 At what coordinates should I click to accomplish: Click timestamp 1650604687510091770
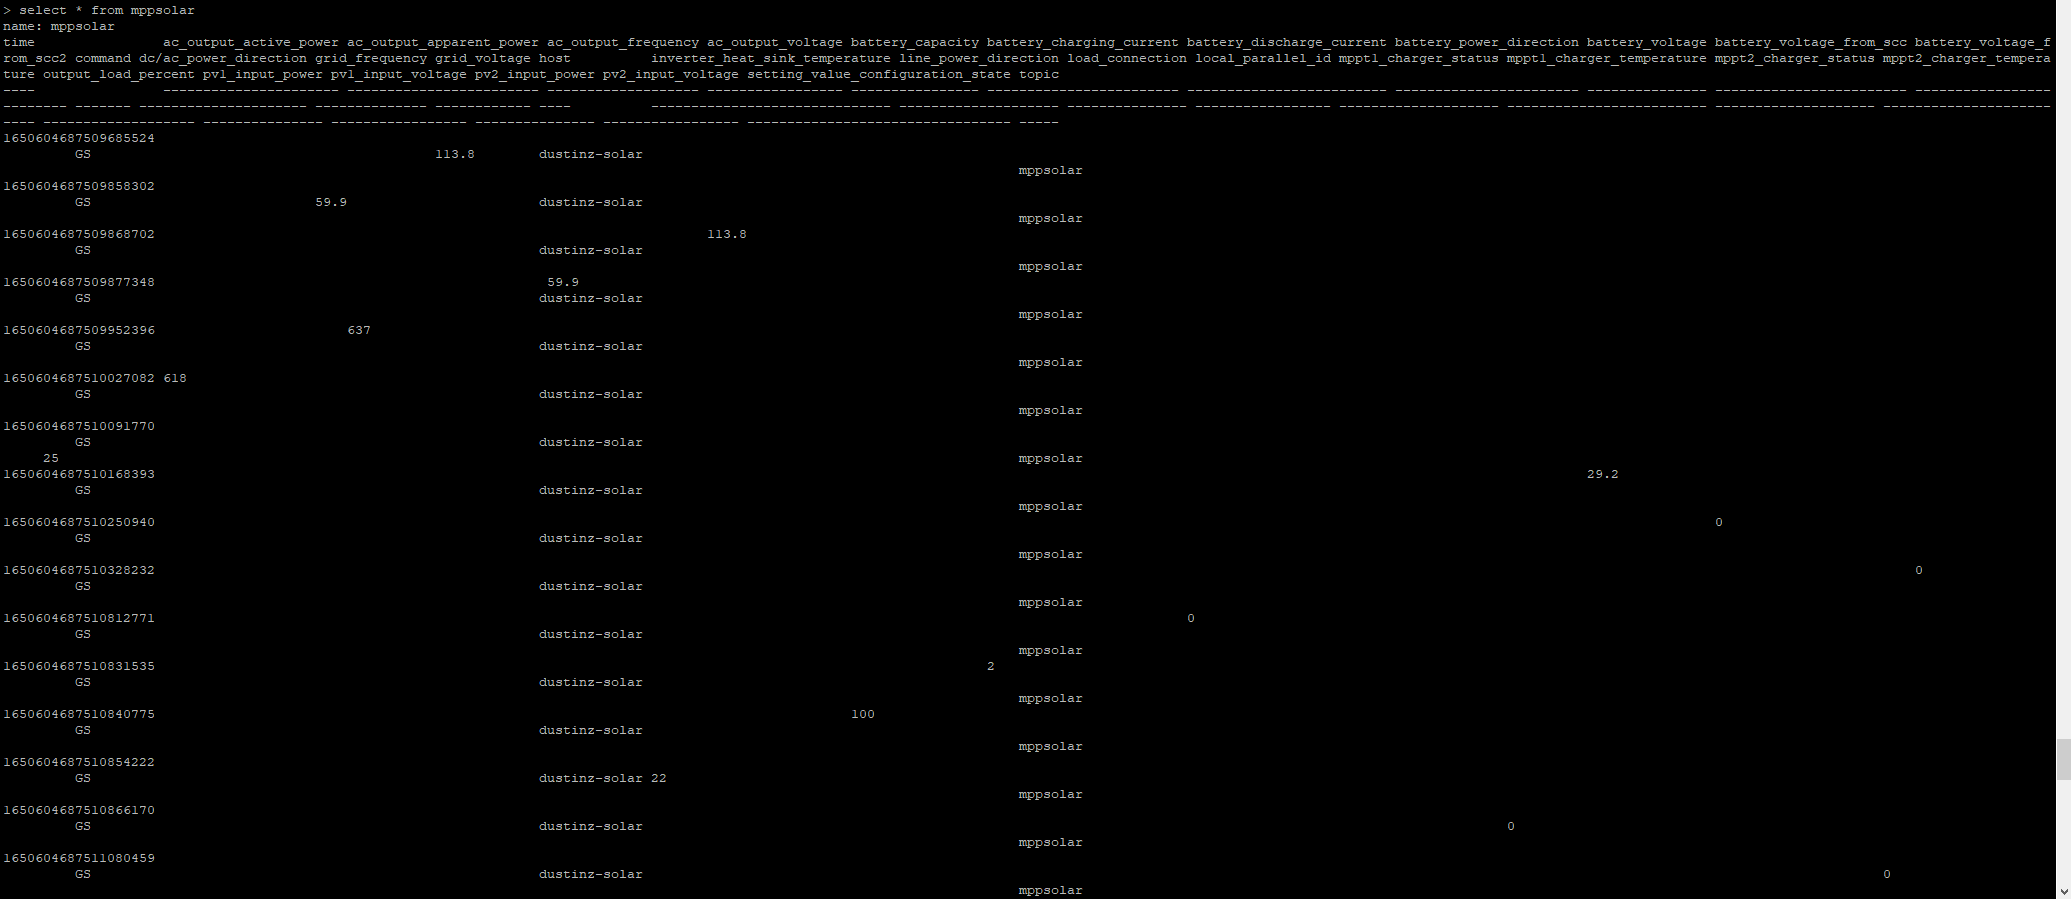(x=79, y=426)
